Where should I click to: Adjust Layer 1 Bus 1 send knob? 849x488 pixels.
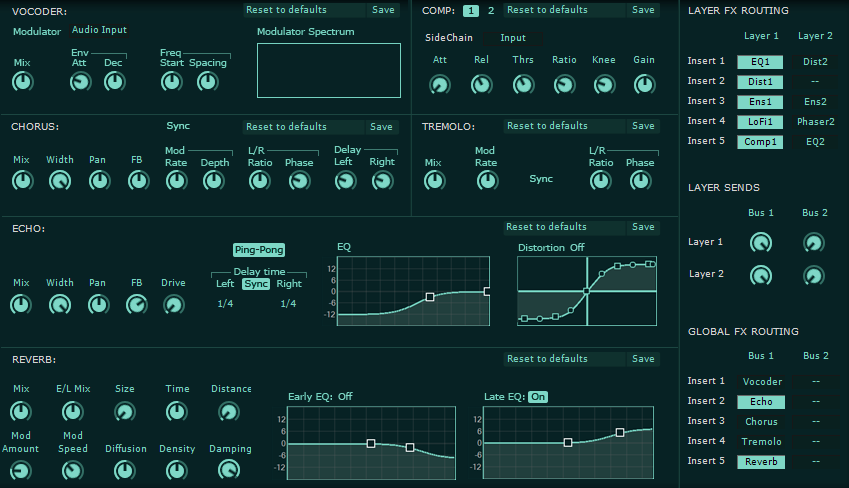(x=761, y=243)
